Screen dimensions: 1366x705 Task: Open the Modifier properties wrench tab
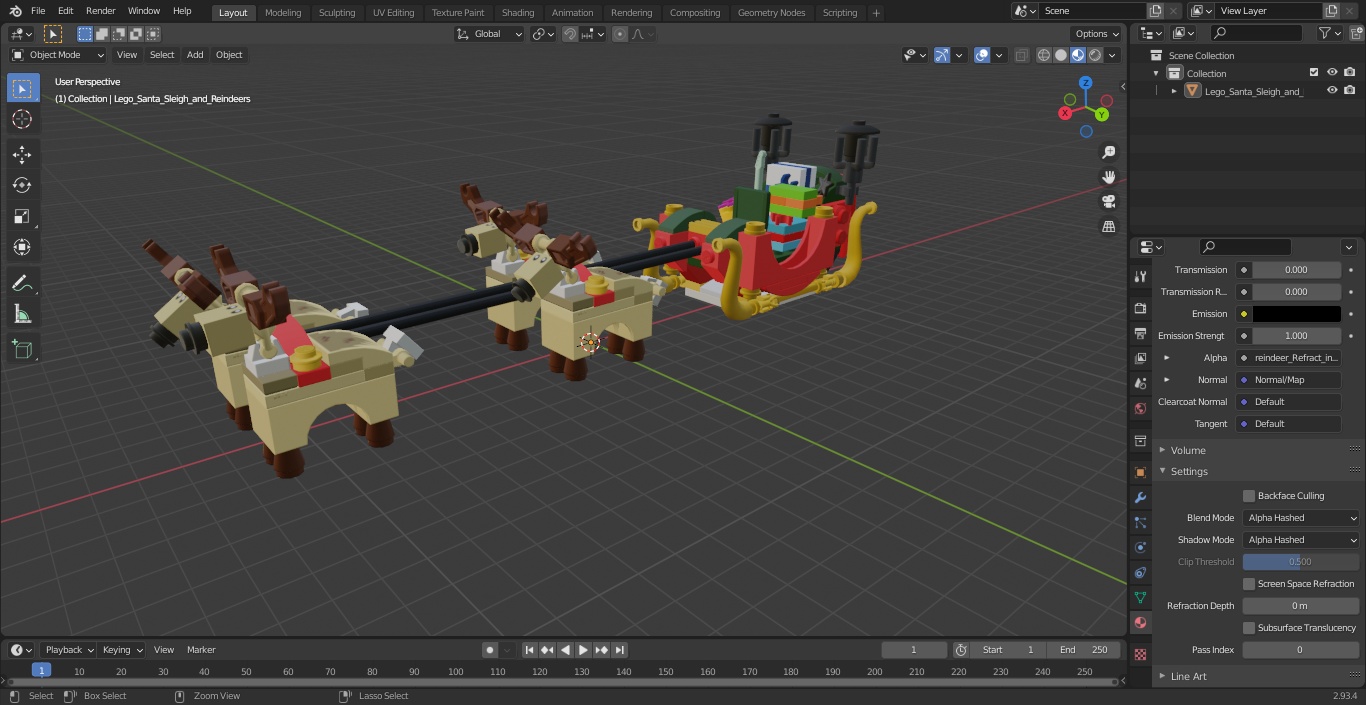coord(1140,497)
